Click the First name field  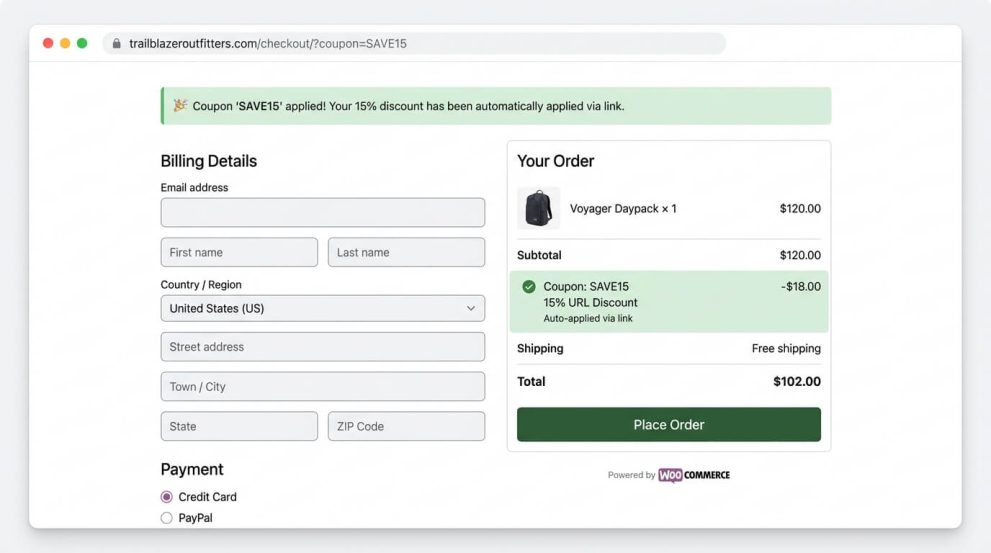coord(240,252)
